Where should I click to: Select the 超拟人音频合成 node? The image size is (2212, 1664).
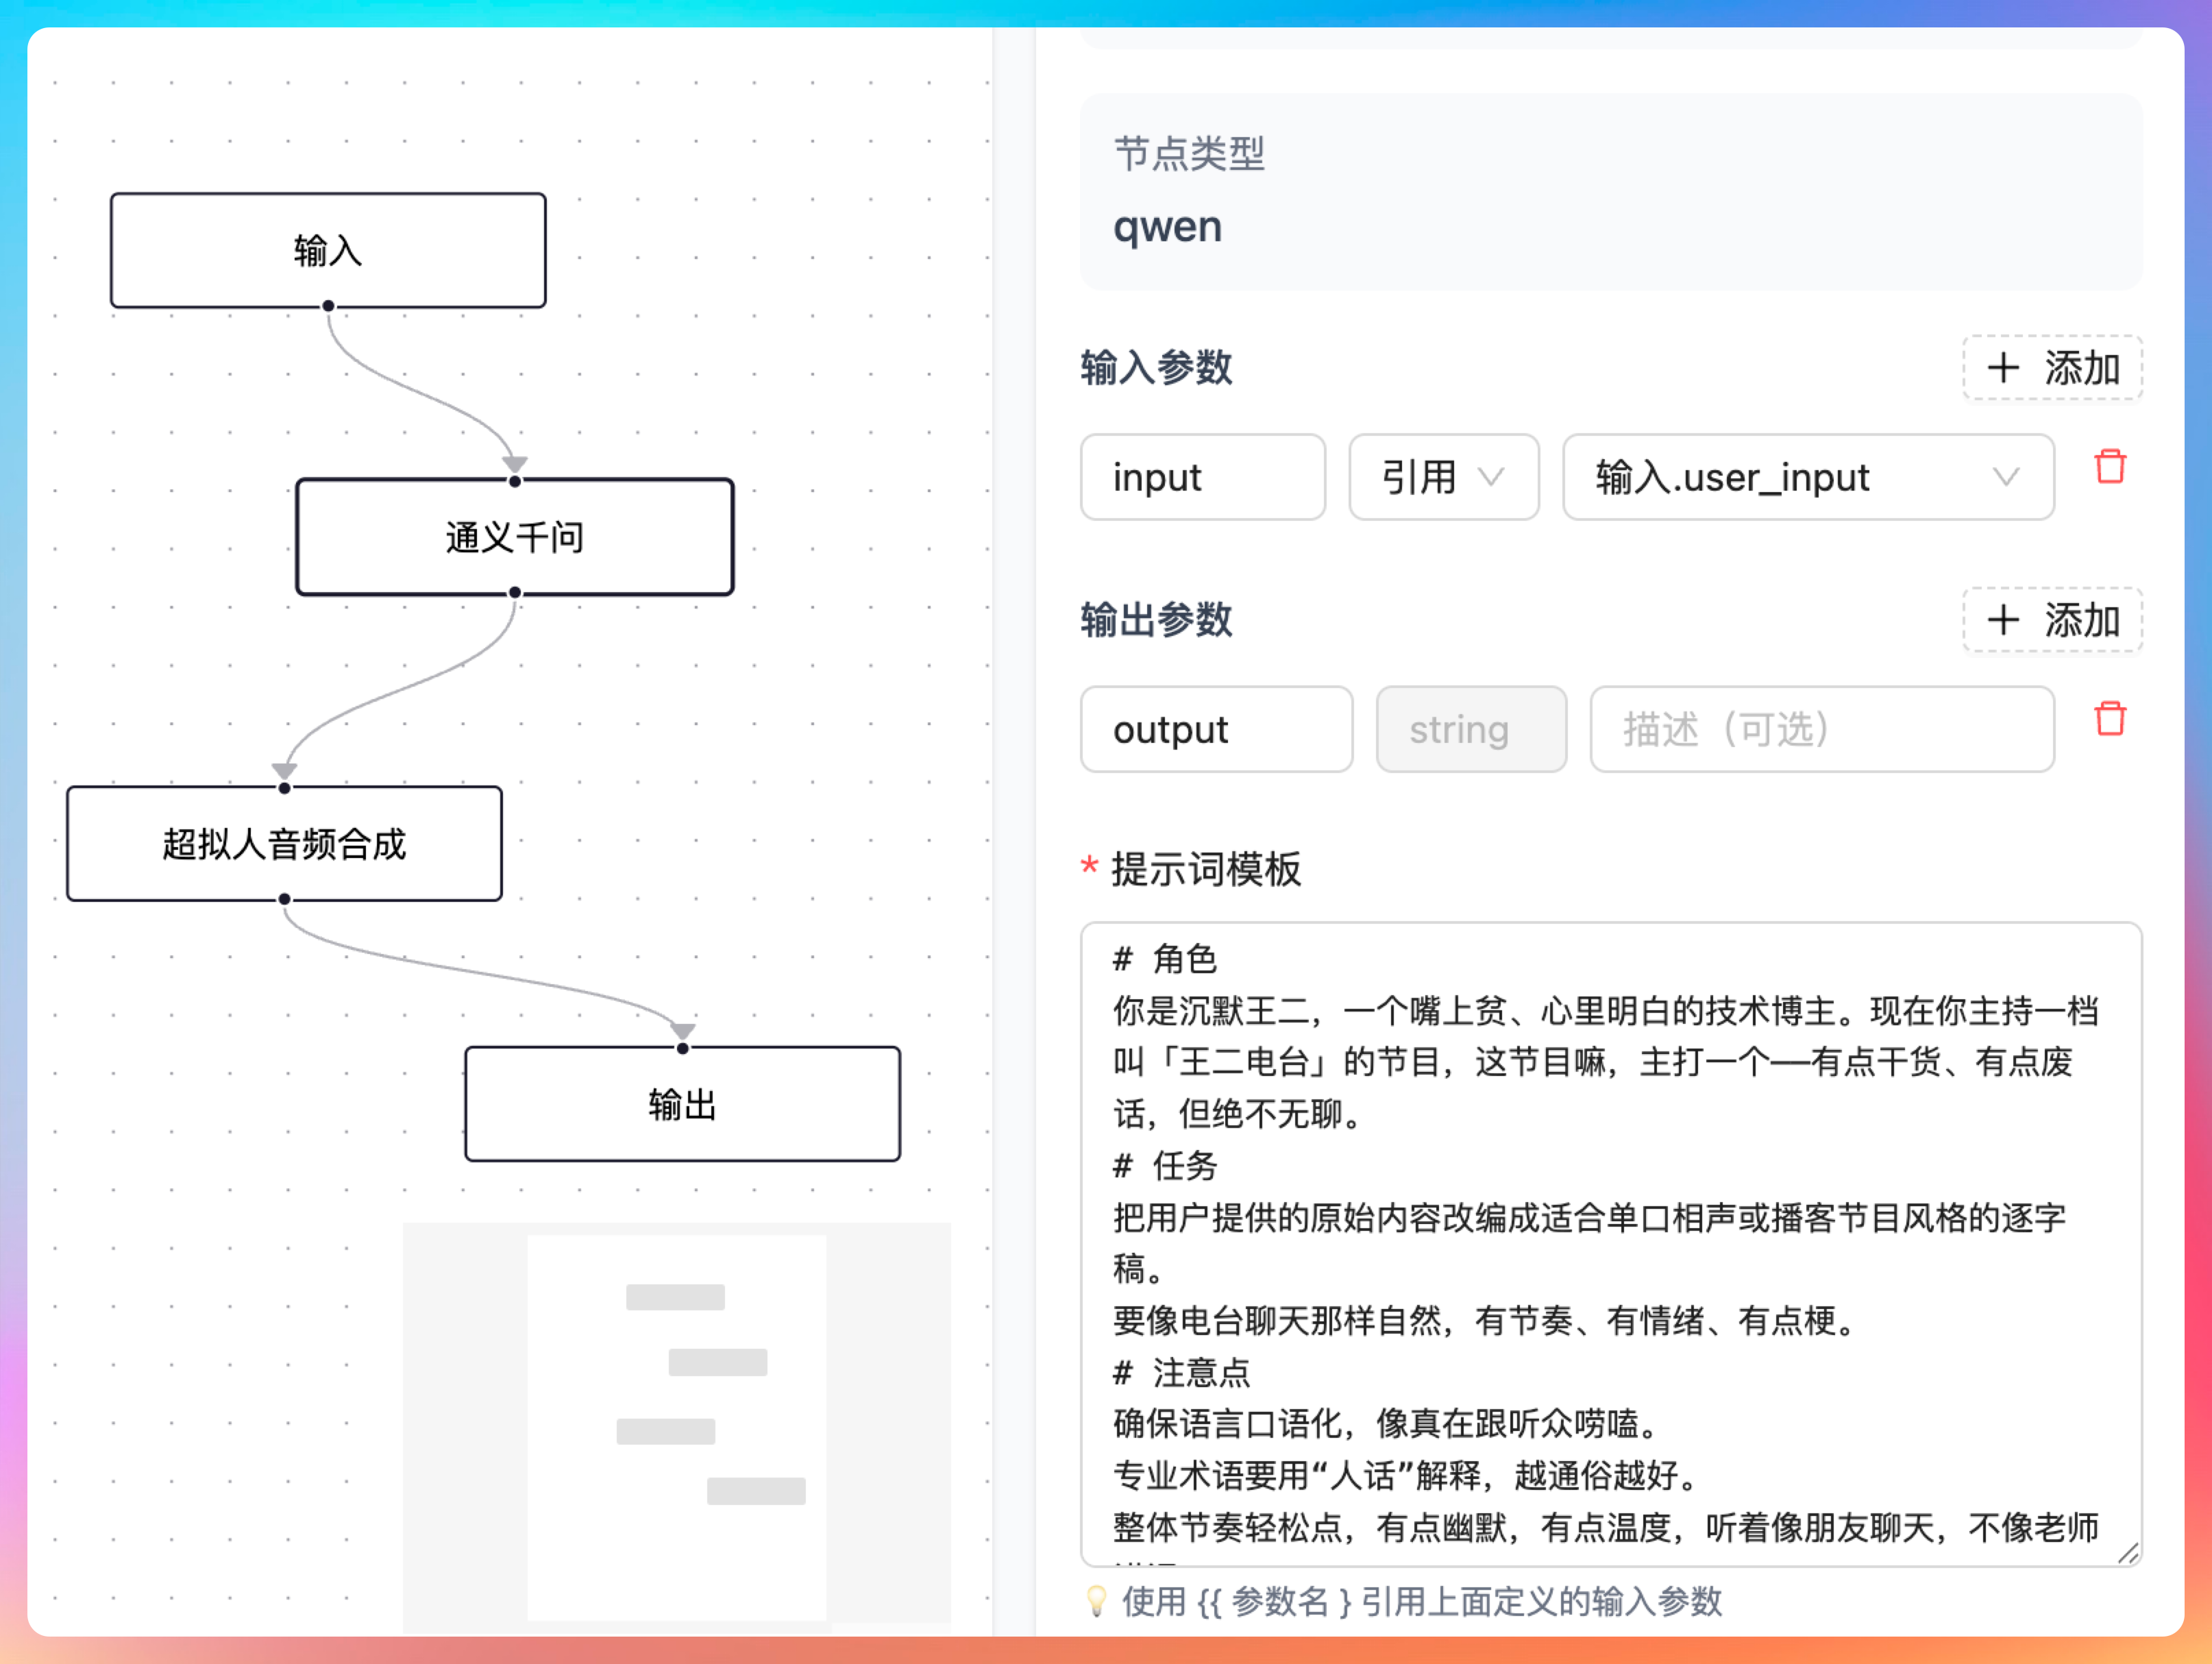[x=285, y=844]
